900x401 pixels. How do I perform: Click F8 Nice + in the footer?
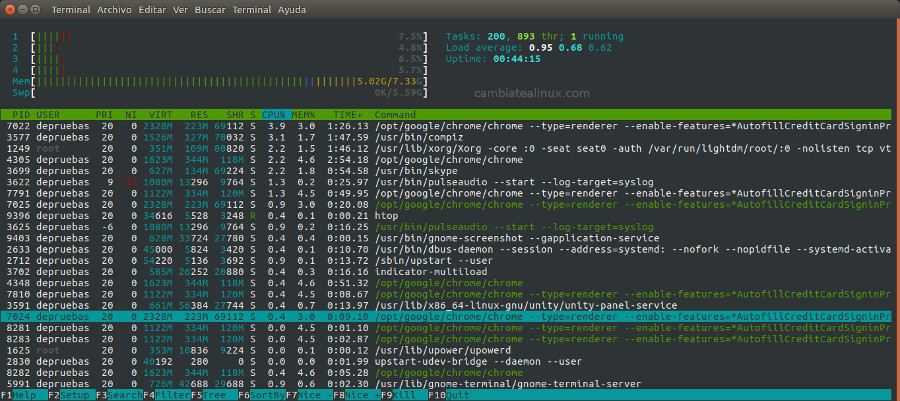click(356, 395)
